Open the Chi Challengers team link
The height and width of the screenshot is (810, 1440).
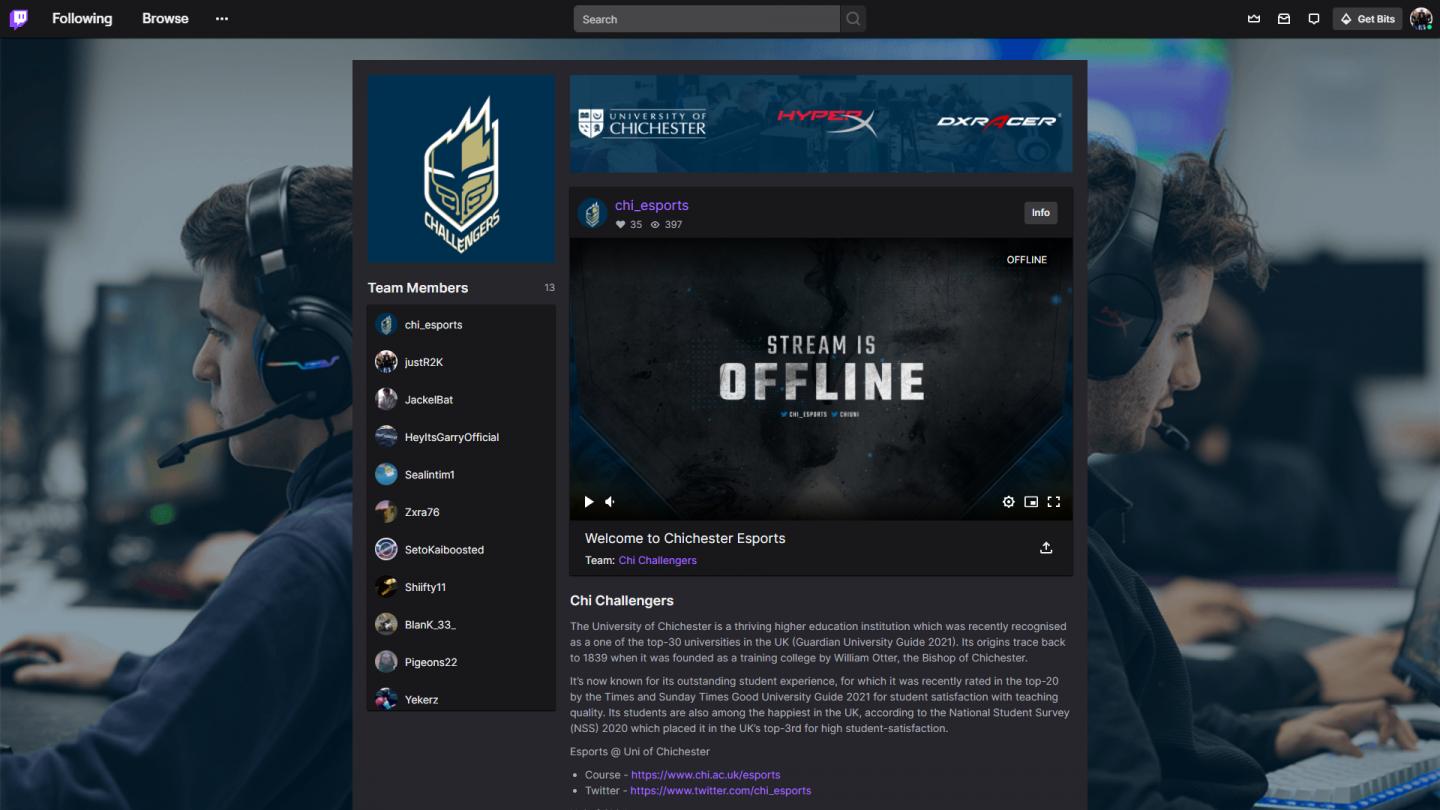click(x=657, y=560)
